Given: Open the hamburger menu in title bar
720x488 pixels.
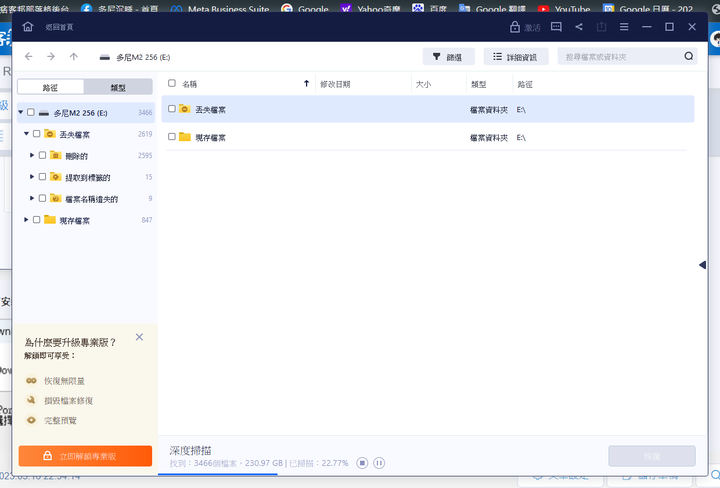Looking at the screenshot, I should [x=624, y=27].
